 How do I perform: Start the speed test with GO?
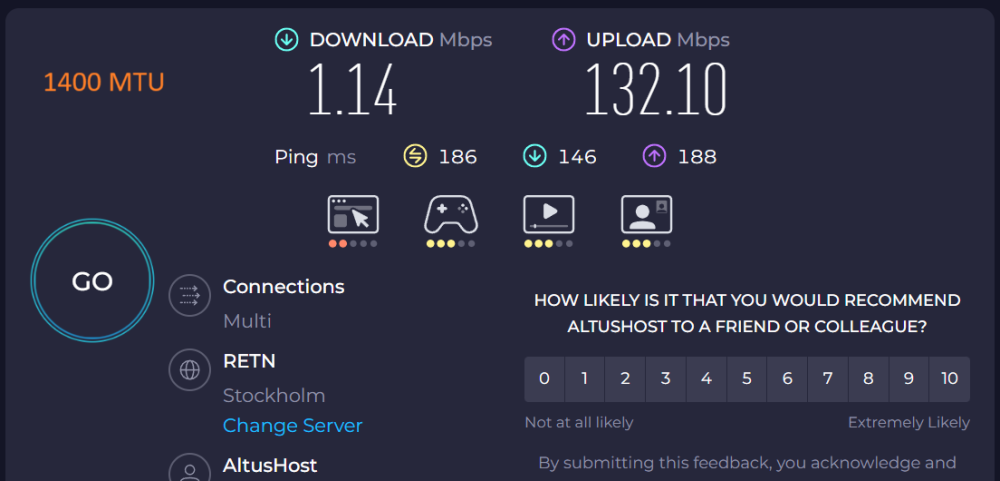92,281
